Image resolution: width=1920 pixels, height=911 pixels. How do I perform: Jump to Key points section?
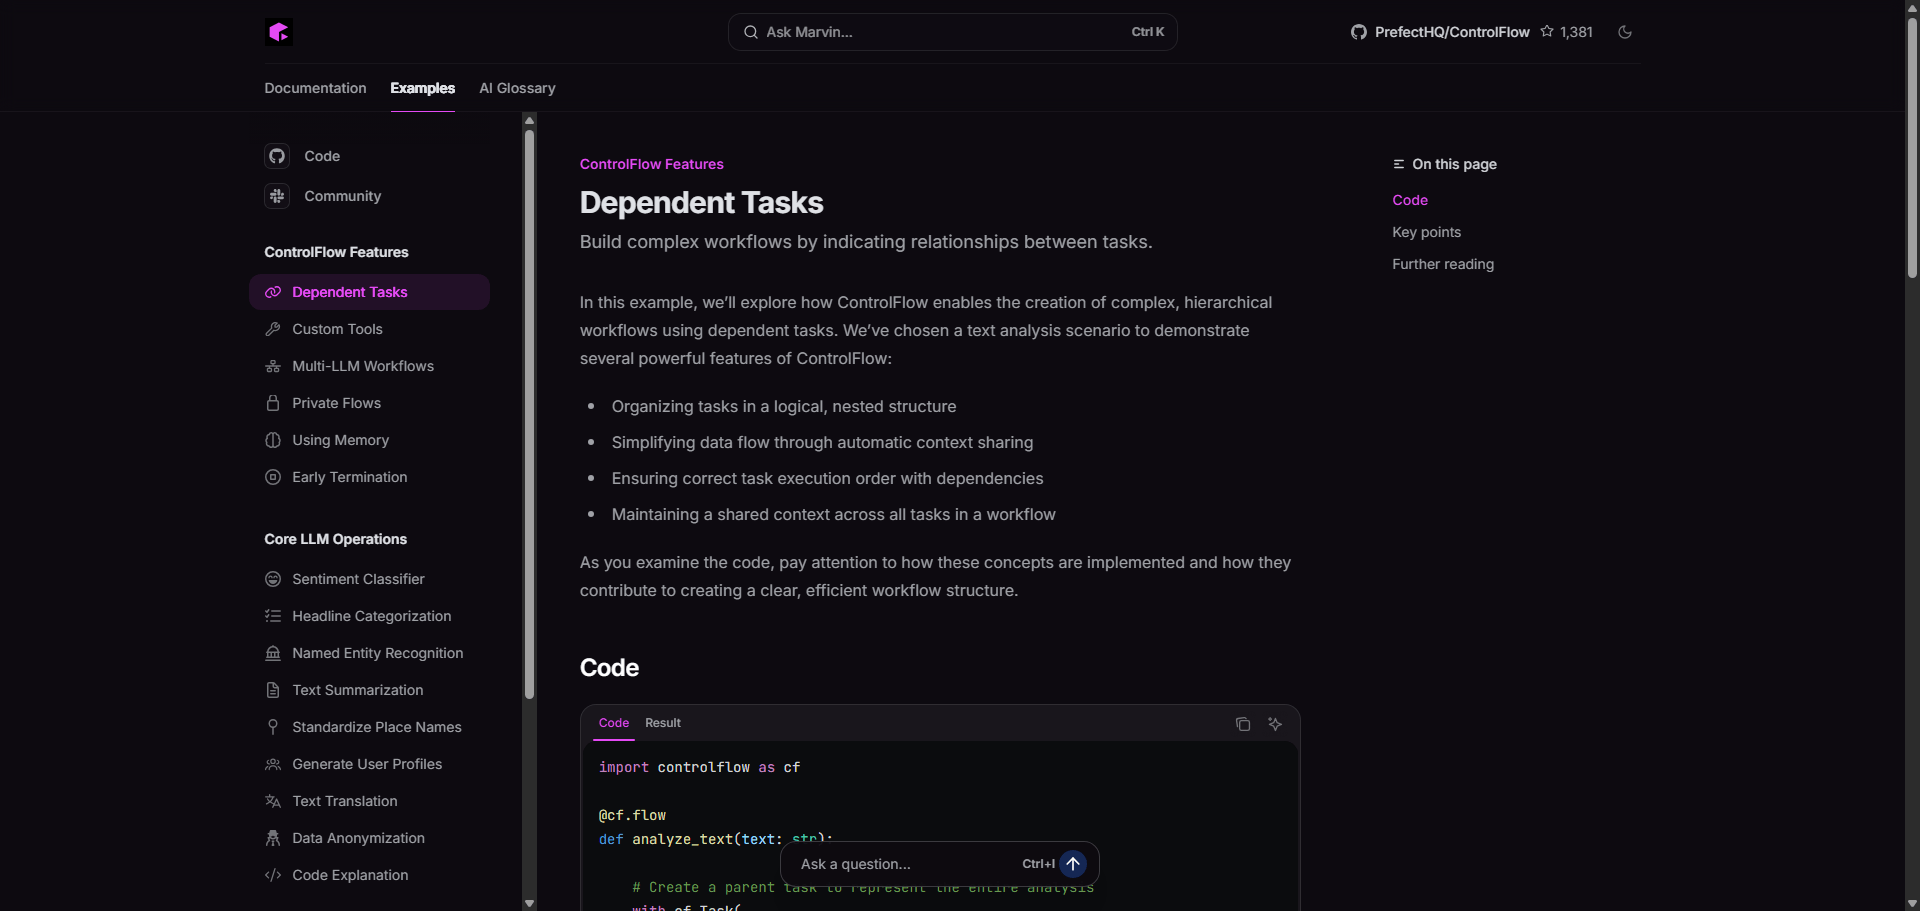(1426, 232)
